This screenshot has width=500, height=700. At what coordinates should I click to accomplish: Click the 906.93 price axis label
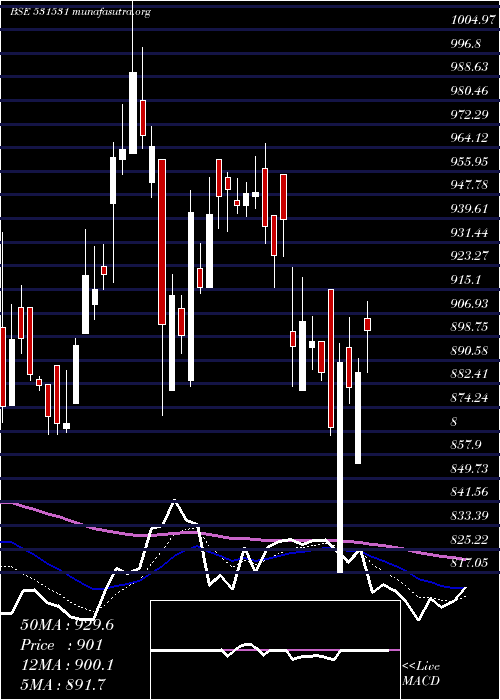point(470,303)
